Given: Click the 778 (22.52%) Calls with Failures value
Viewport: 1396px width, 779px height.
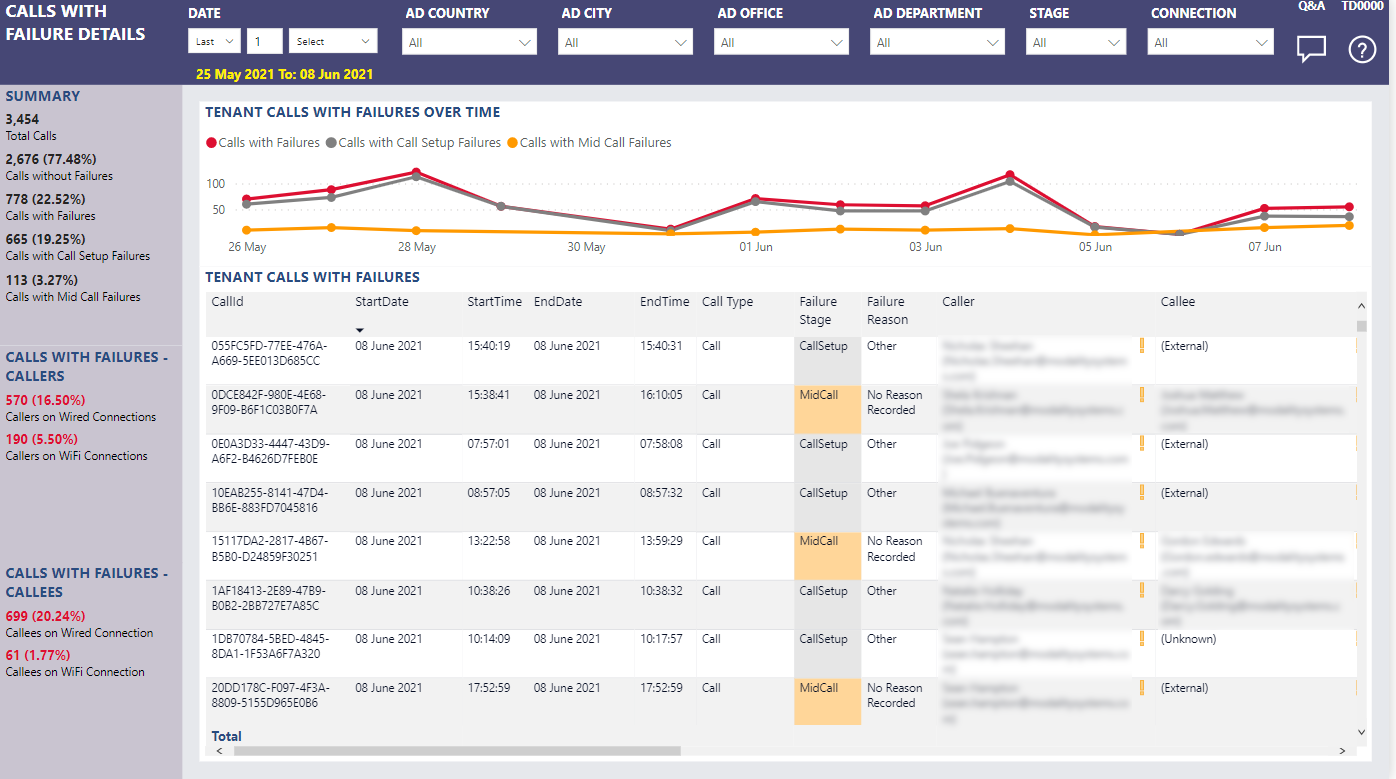Looking at the screenshot, I should (x=46, y=199).
